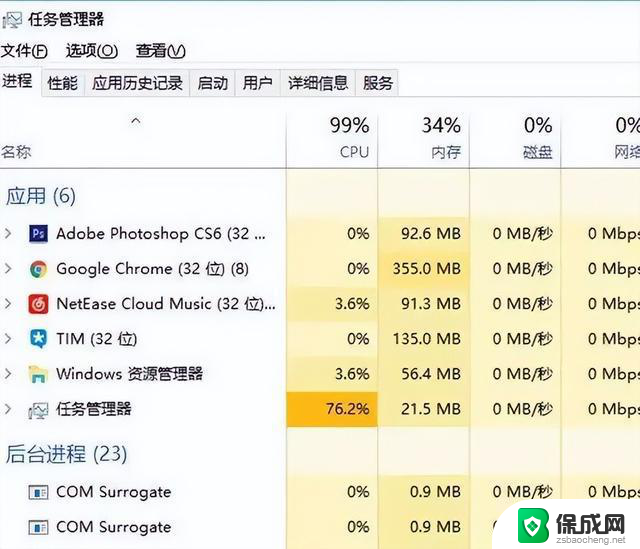The image size is (640, 549).
Task: Select the first COM Surrogate name
Action: 114,492
